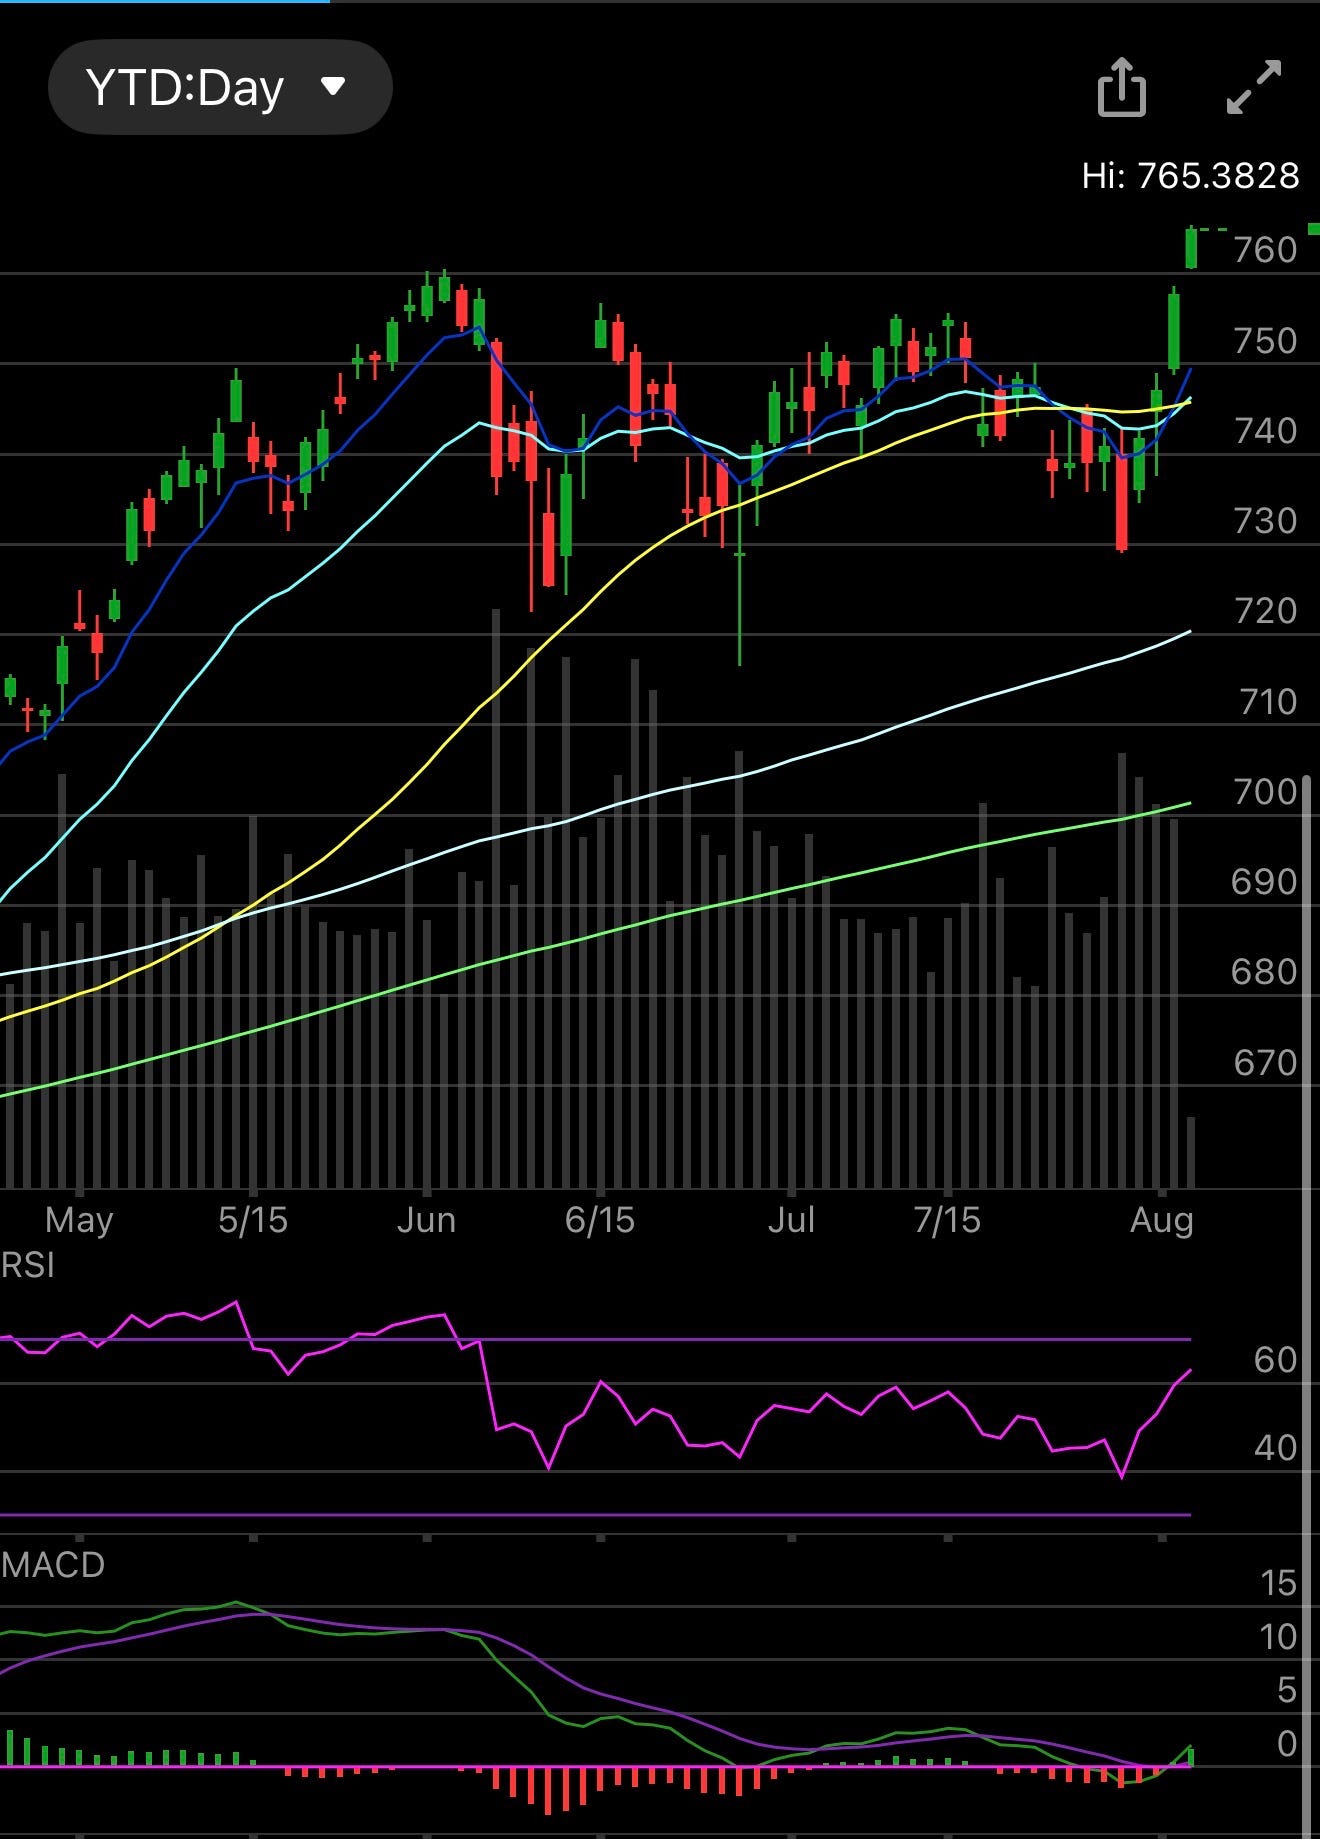The width and height of the screenshot is (1320, 1839).
Task: Click the '740' price axis label
Action: (1265, 430)
